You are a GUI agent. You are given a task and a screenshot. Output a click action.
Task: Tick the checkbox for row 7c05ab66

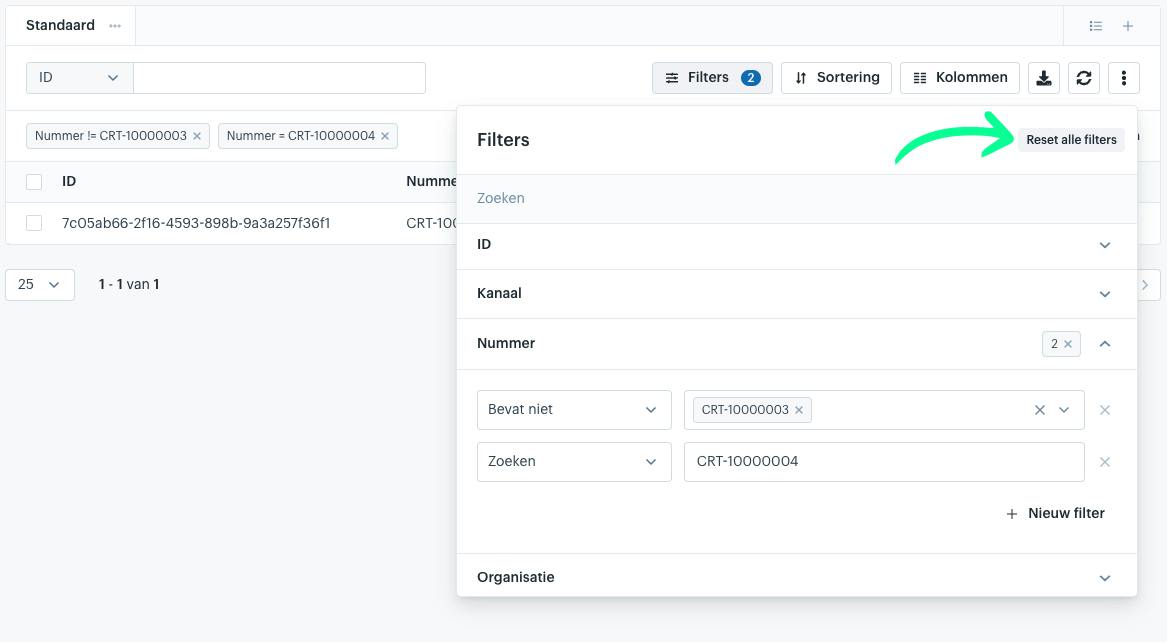click(34, 223)
